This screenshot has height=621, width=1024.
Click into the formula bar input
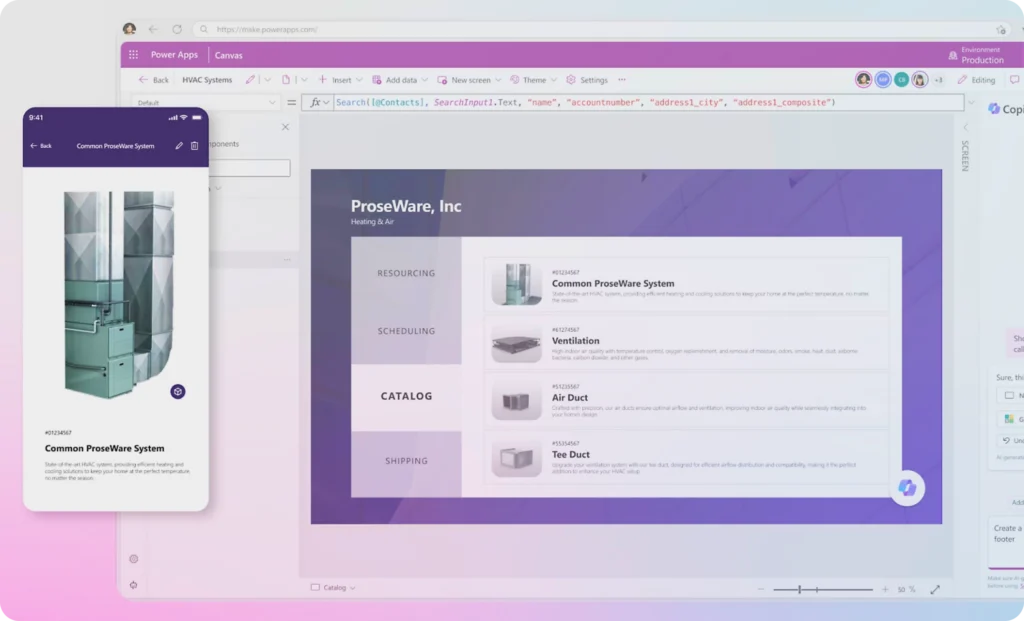(640, 102)
